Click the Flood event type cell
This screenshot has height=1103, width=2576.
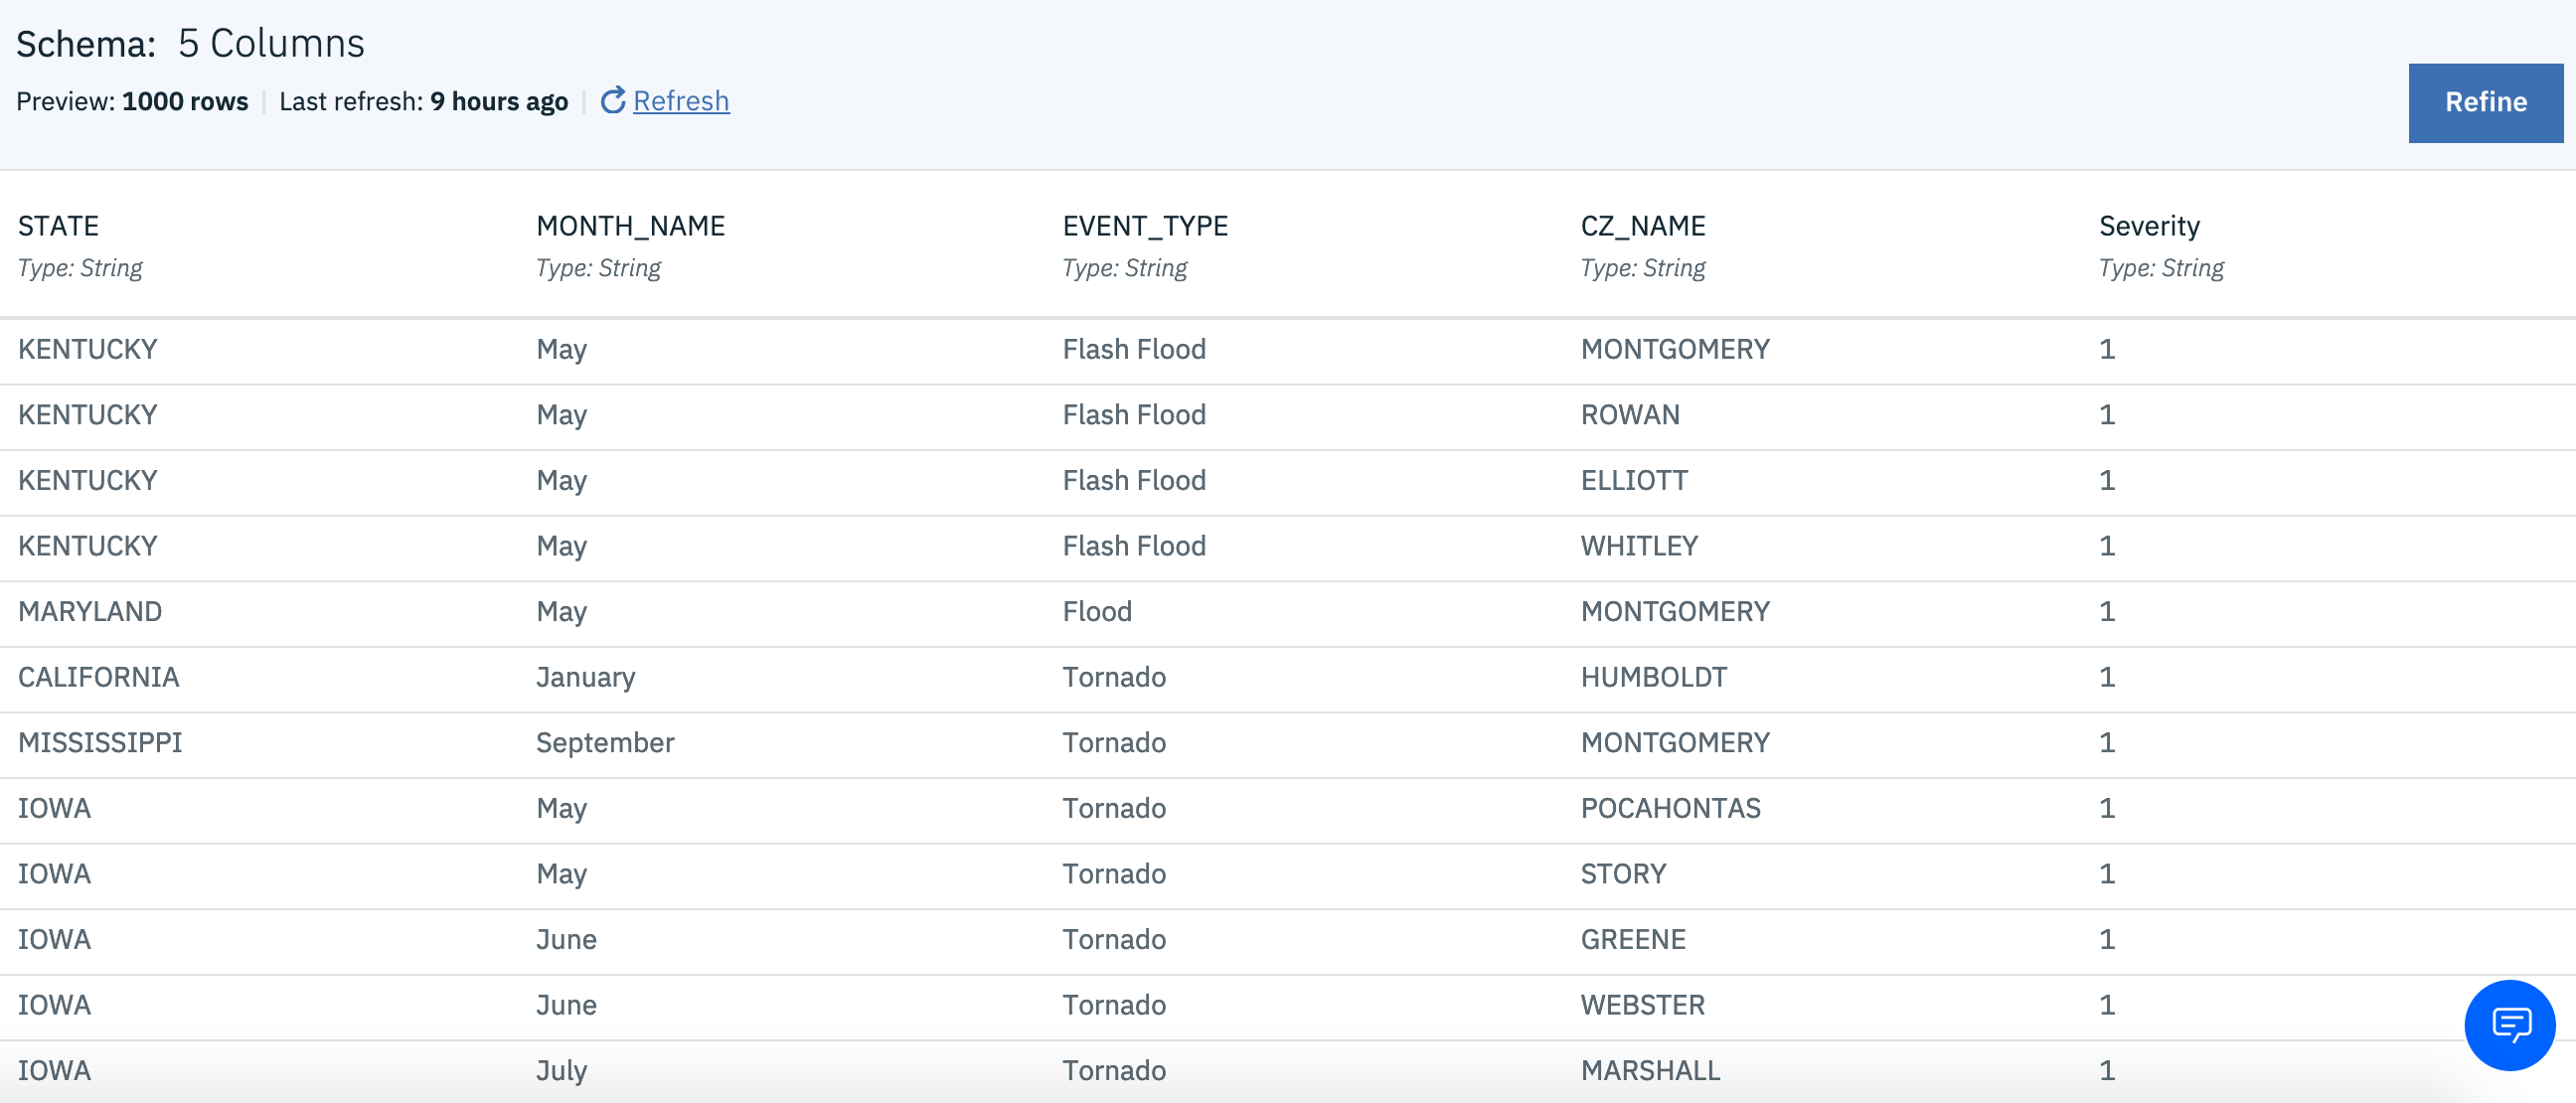pos(1097,611)
